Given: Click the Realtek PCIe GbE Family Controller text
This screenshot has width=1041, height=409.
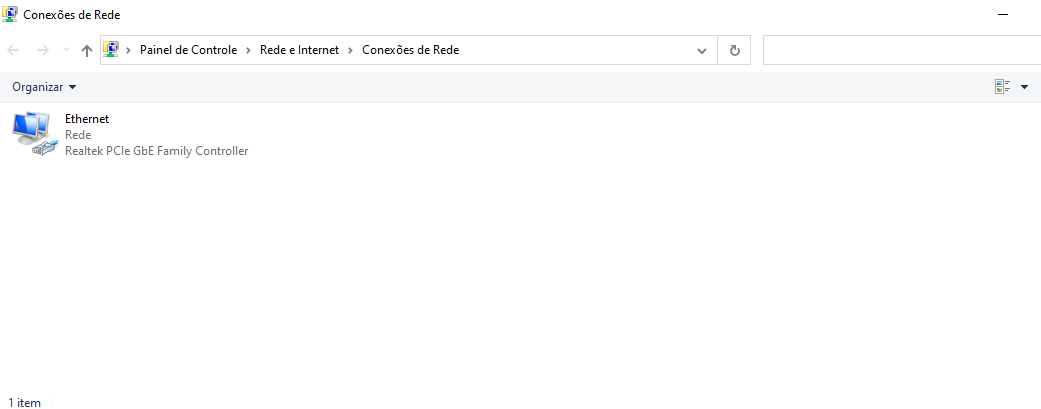Looking at the screenshot, I should pos(157,151).
